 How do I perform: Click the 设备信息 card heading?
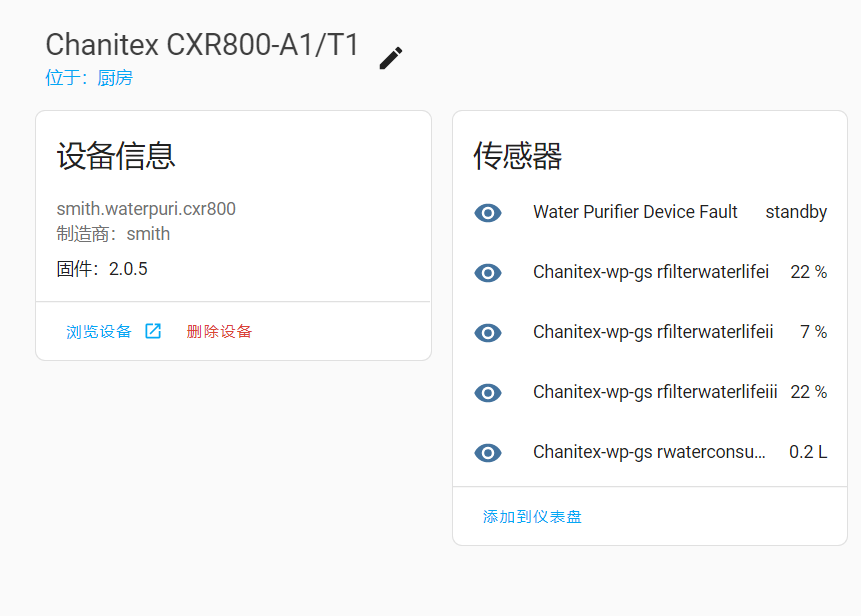pos(116,156)
